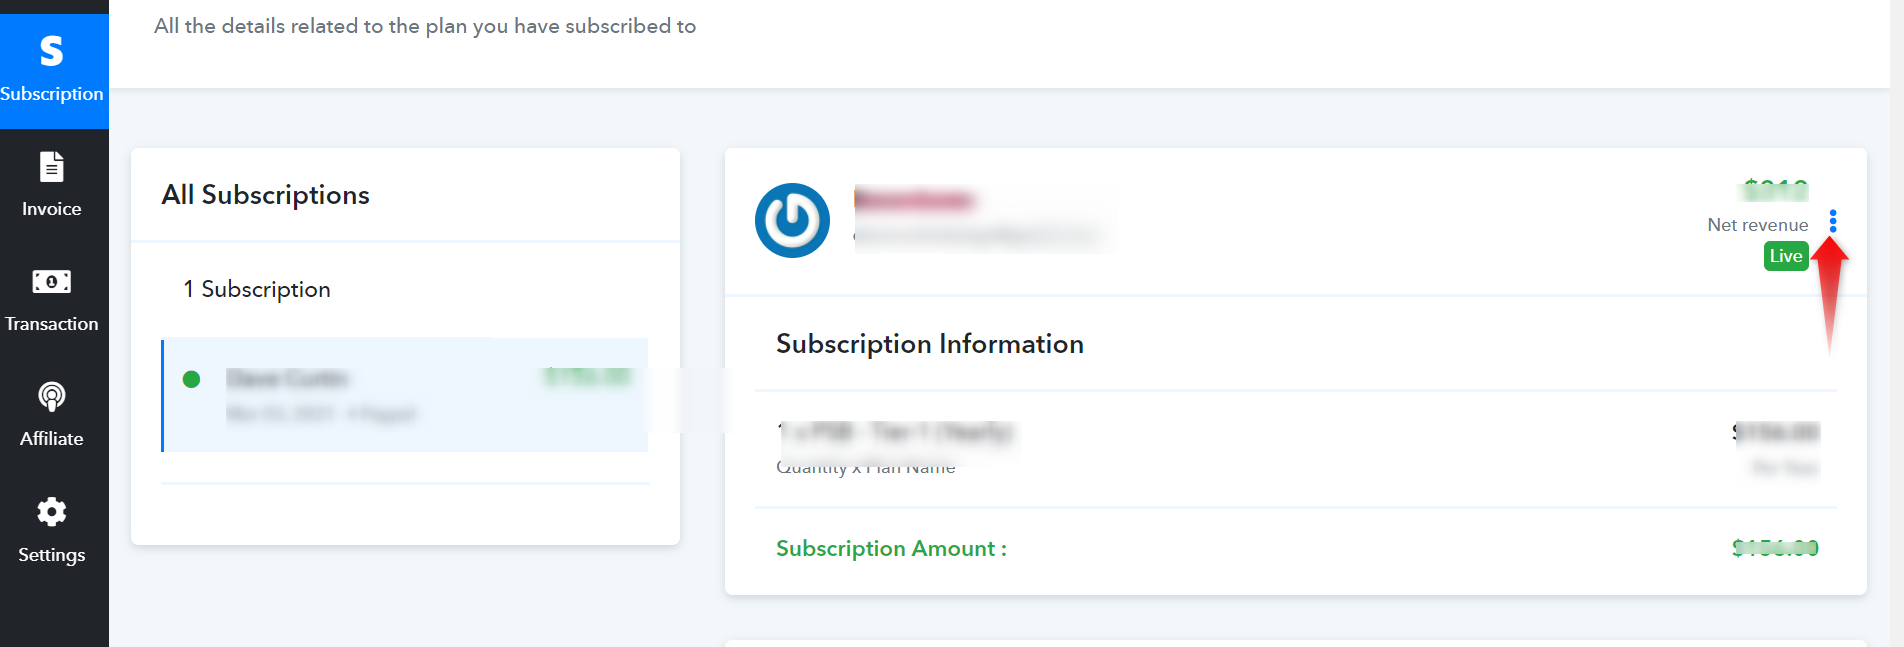Open the three-dot options menu

(x=1833, y=221)
